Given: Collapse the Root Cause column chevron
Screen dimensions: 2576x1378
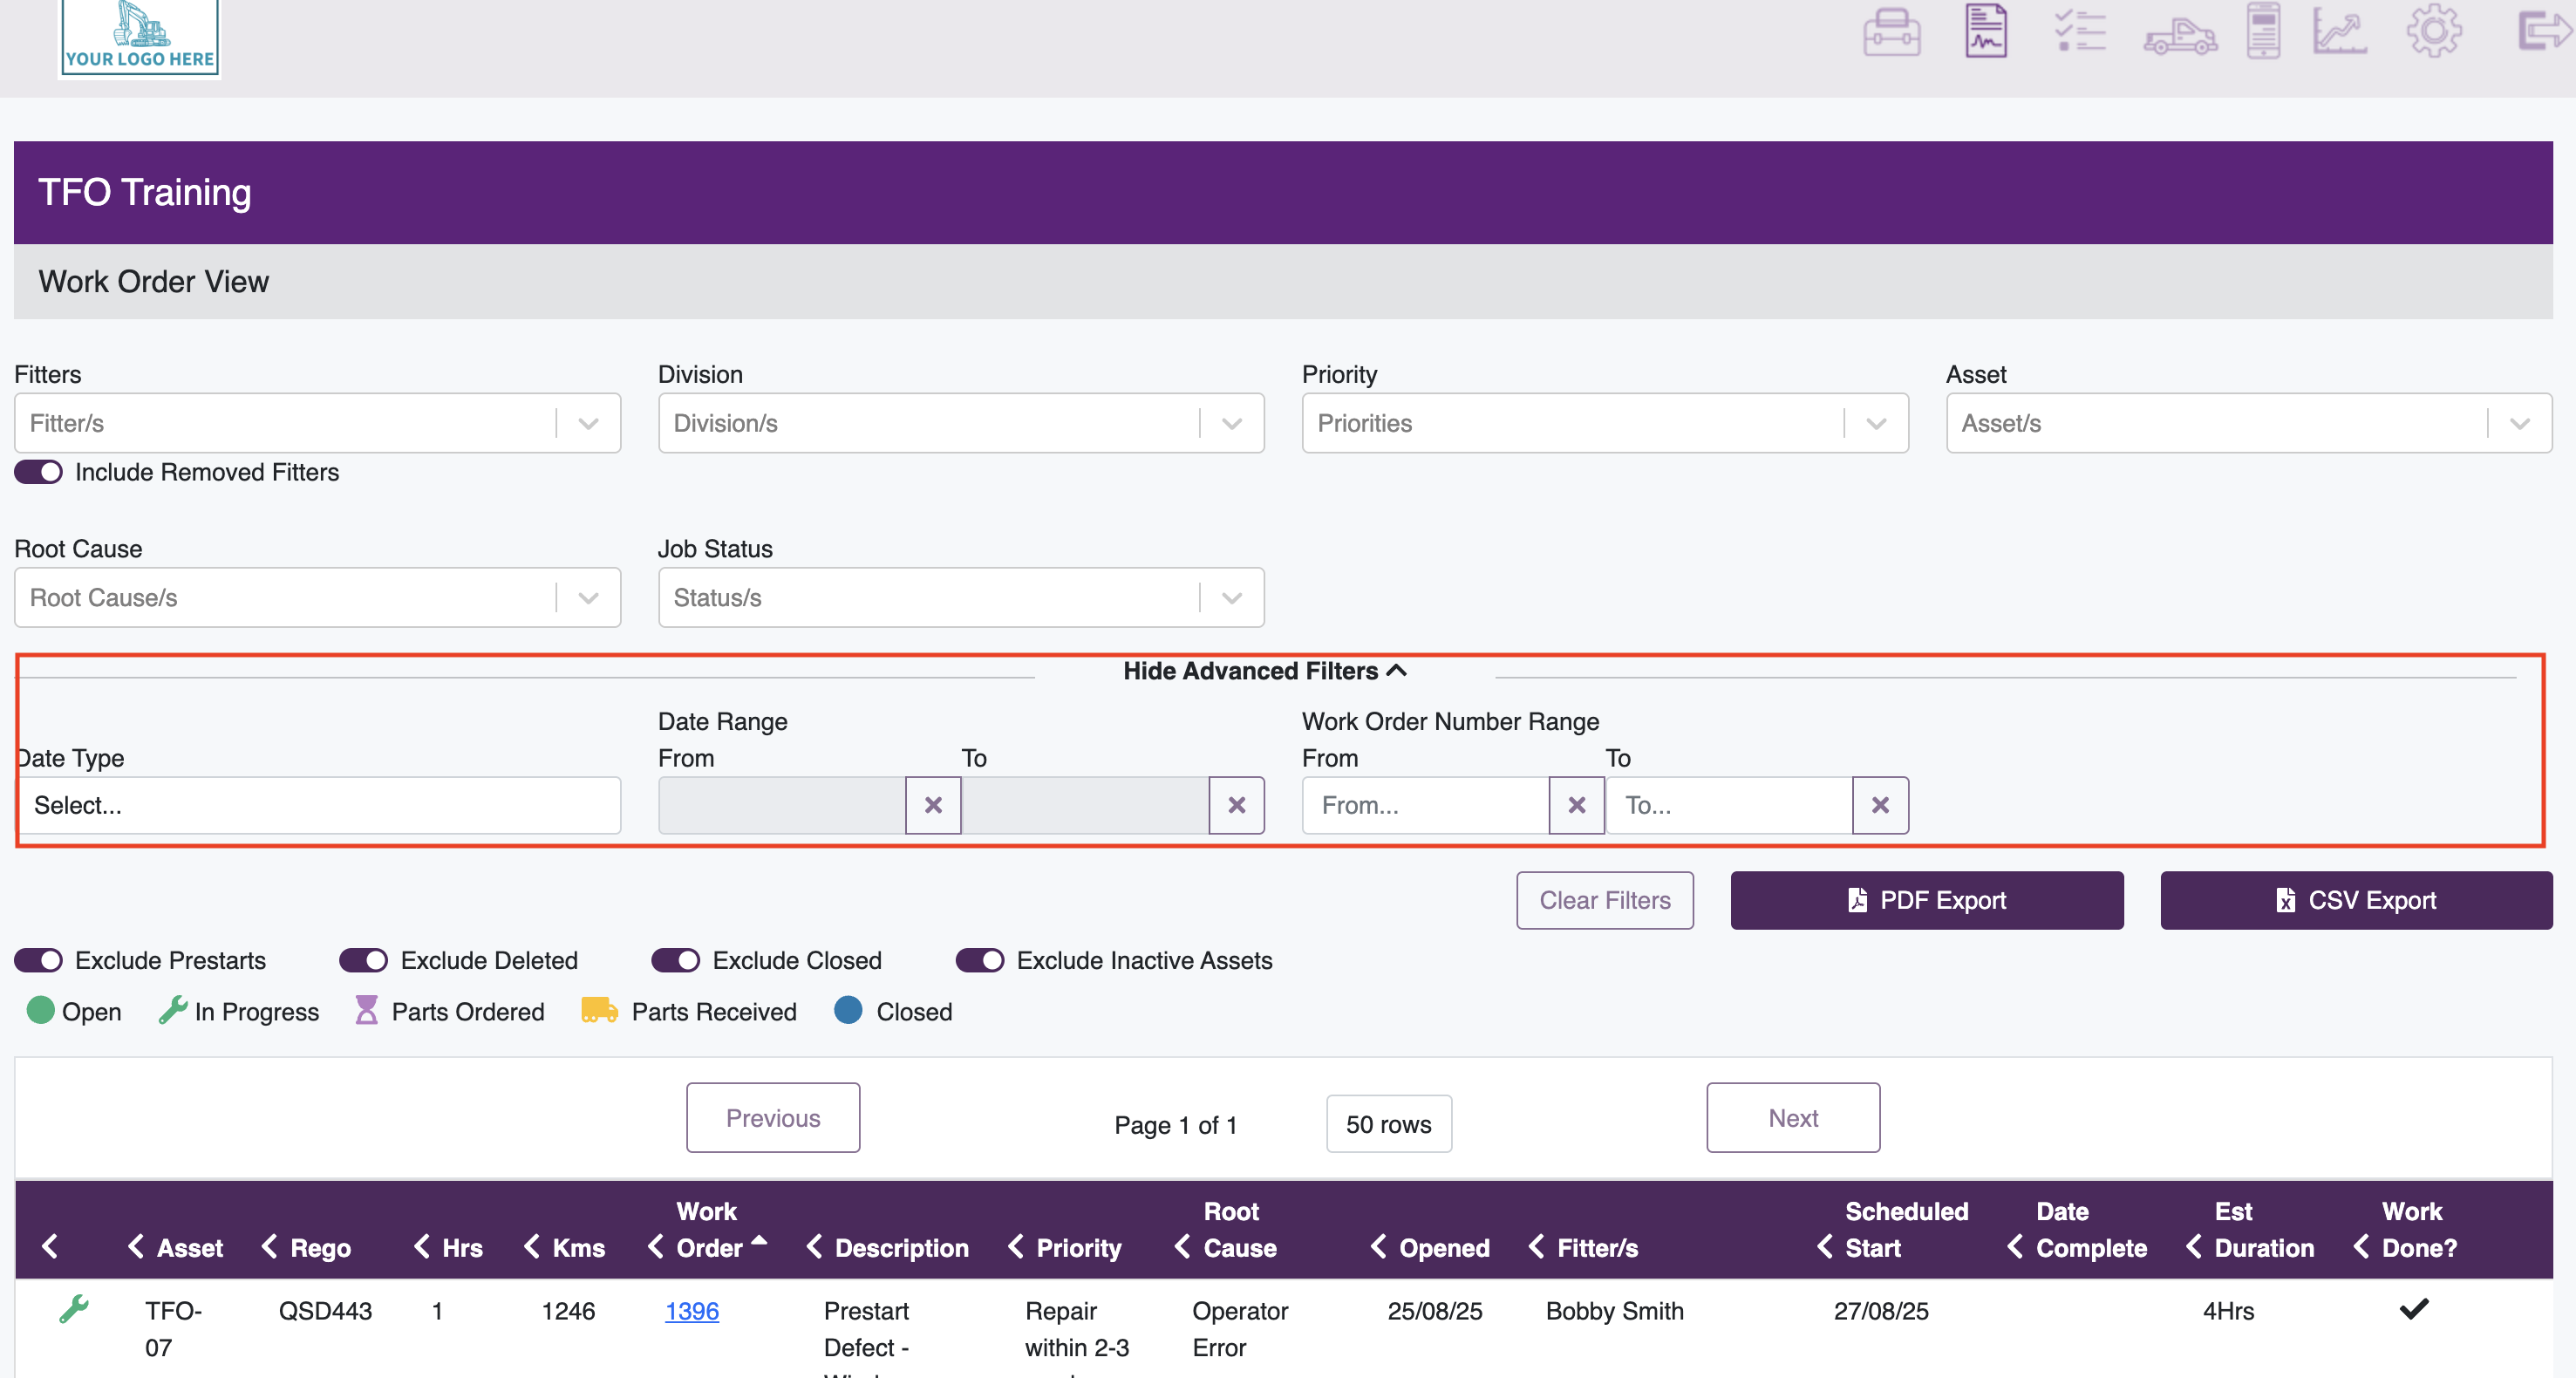Looking at the screenshot, I should pyautogui.click(x=1182, y=1246).
